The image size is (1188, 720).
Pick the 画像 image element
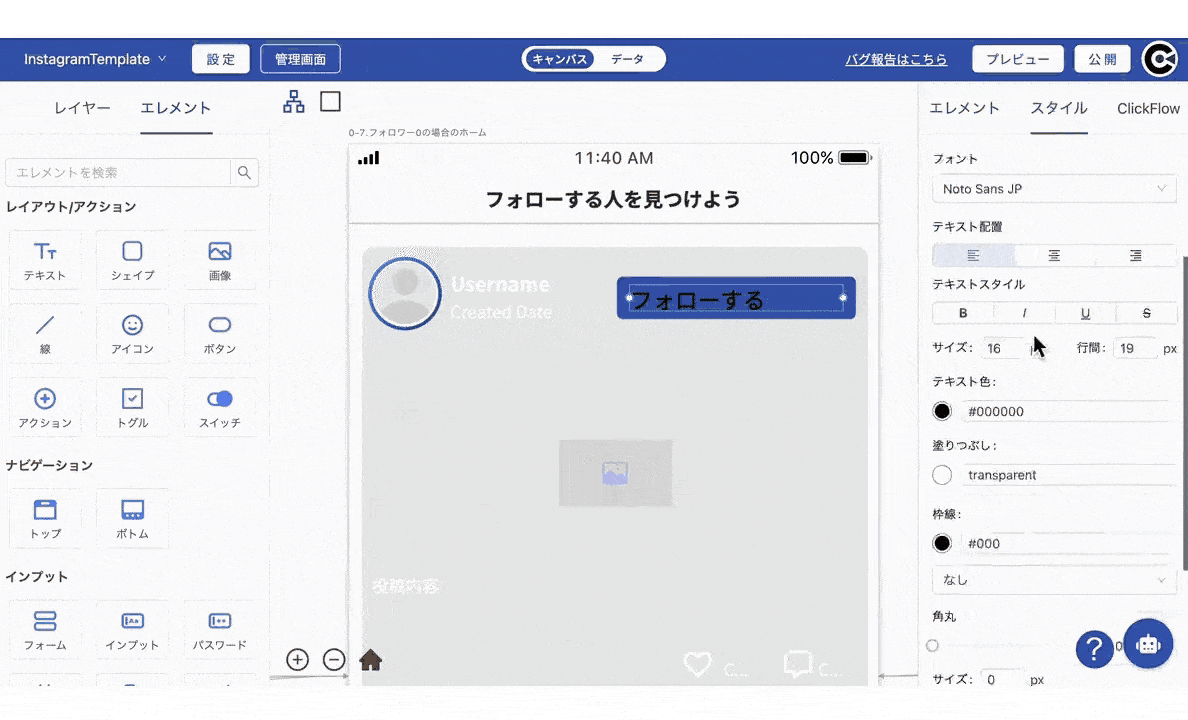click(x=220, y=260)
